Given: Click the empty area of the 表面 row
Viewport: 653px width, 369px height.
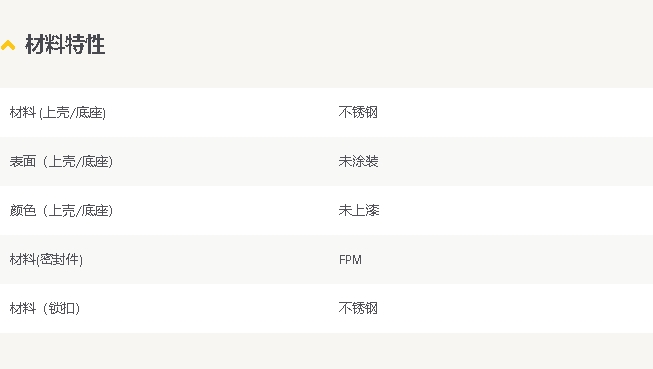Looking at the screenshot, I should pos(516,162).
